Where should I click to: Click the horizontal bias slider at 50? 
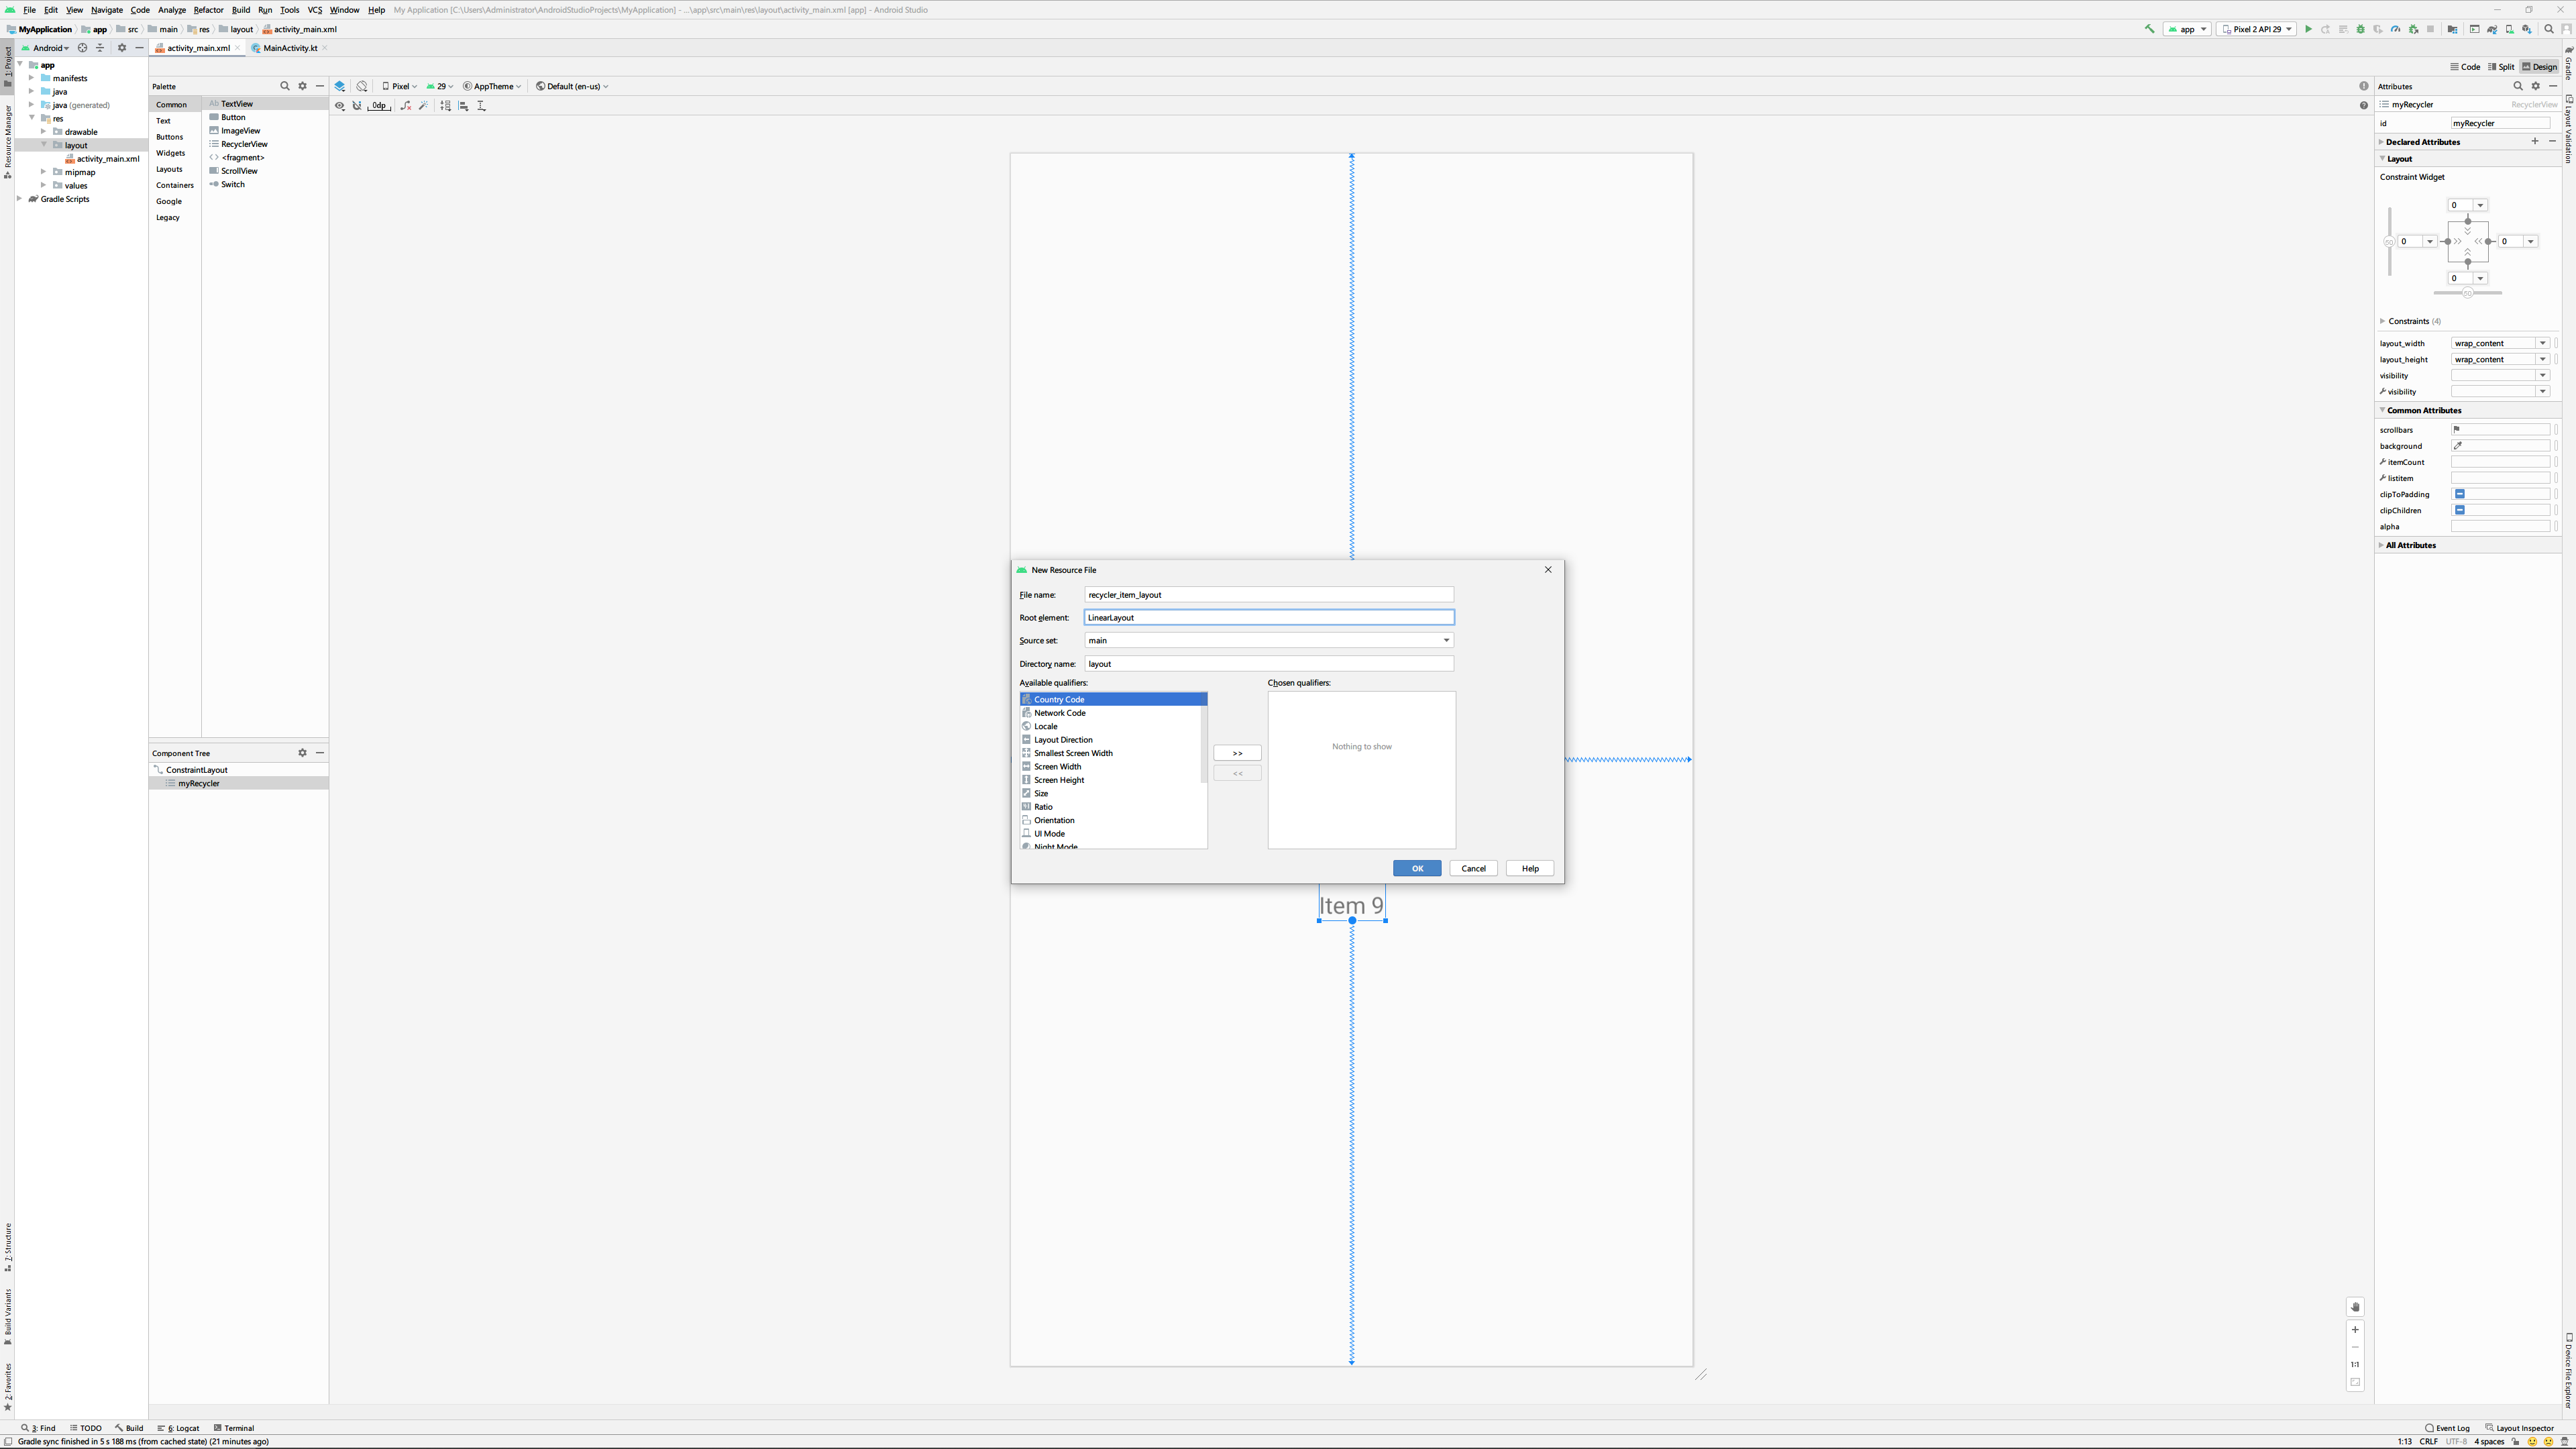[x=2467, y=293]
